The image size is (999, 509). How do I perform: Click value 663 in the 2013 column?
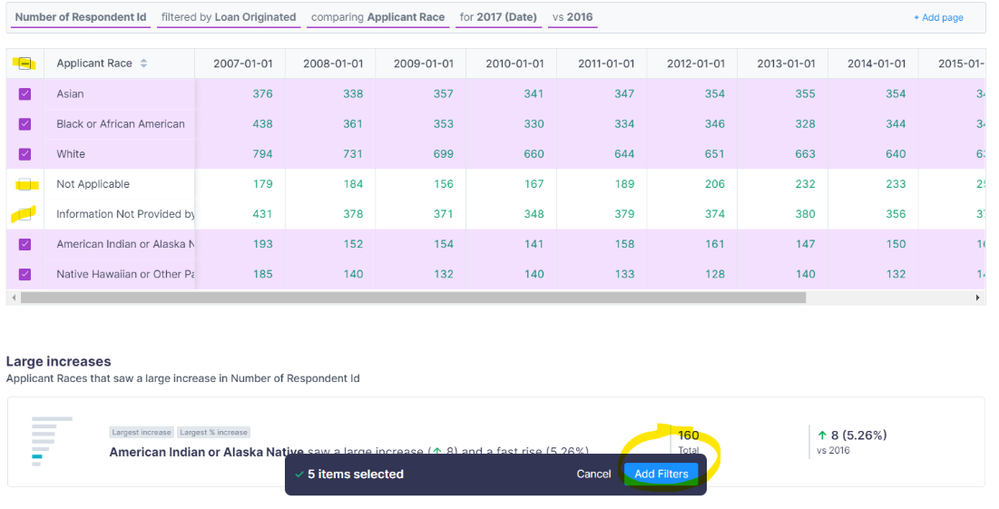coord(805,154)
